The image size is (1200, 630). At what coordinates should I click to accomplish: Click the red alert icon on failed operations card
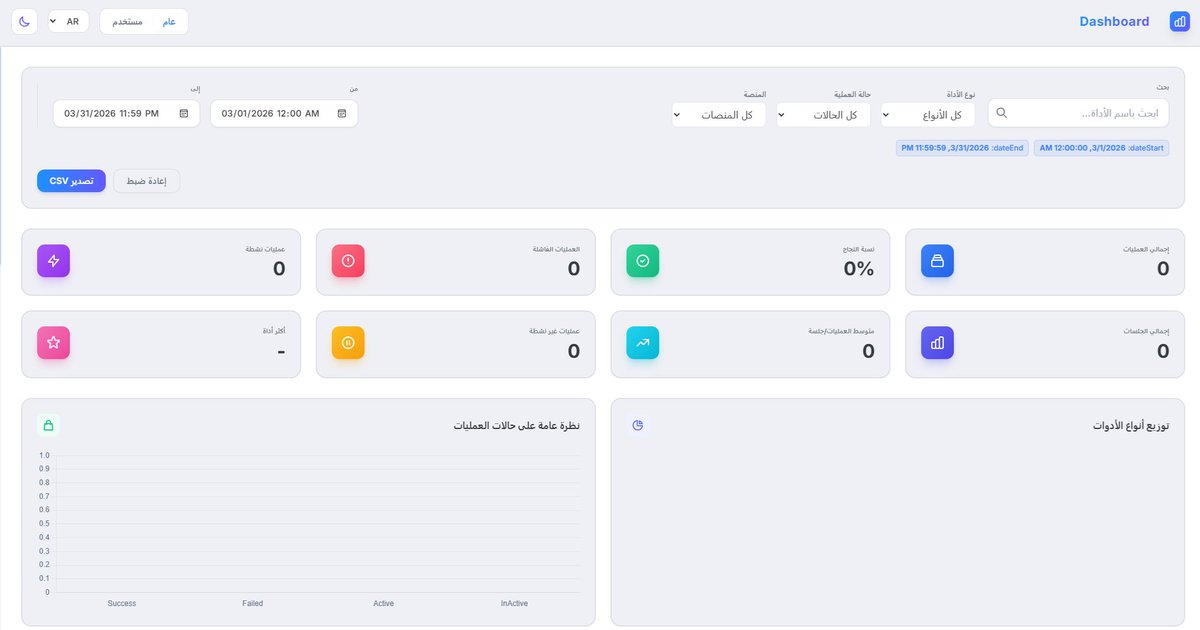click(347, 260)
